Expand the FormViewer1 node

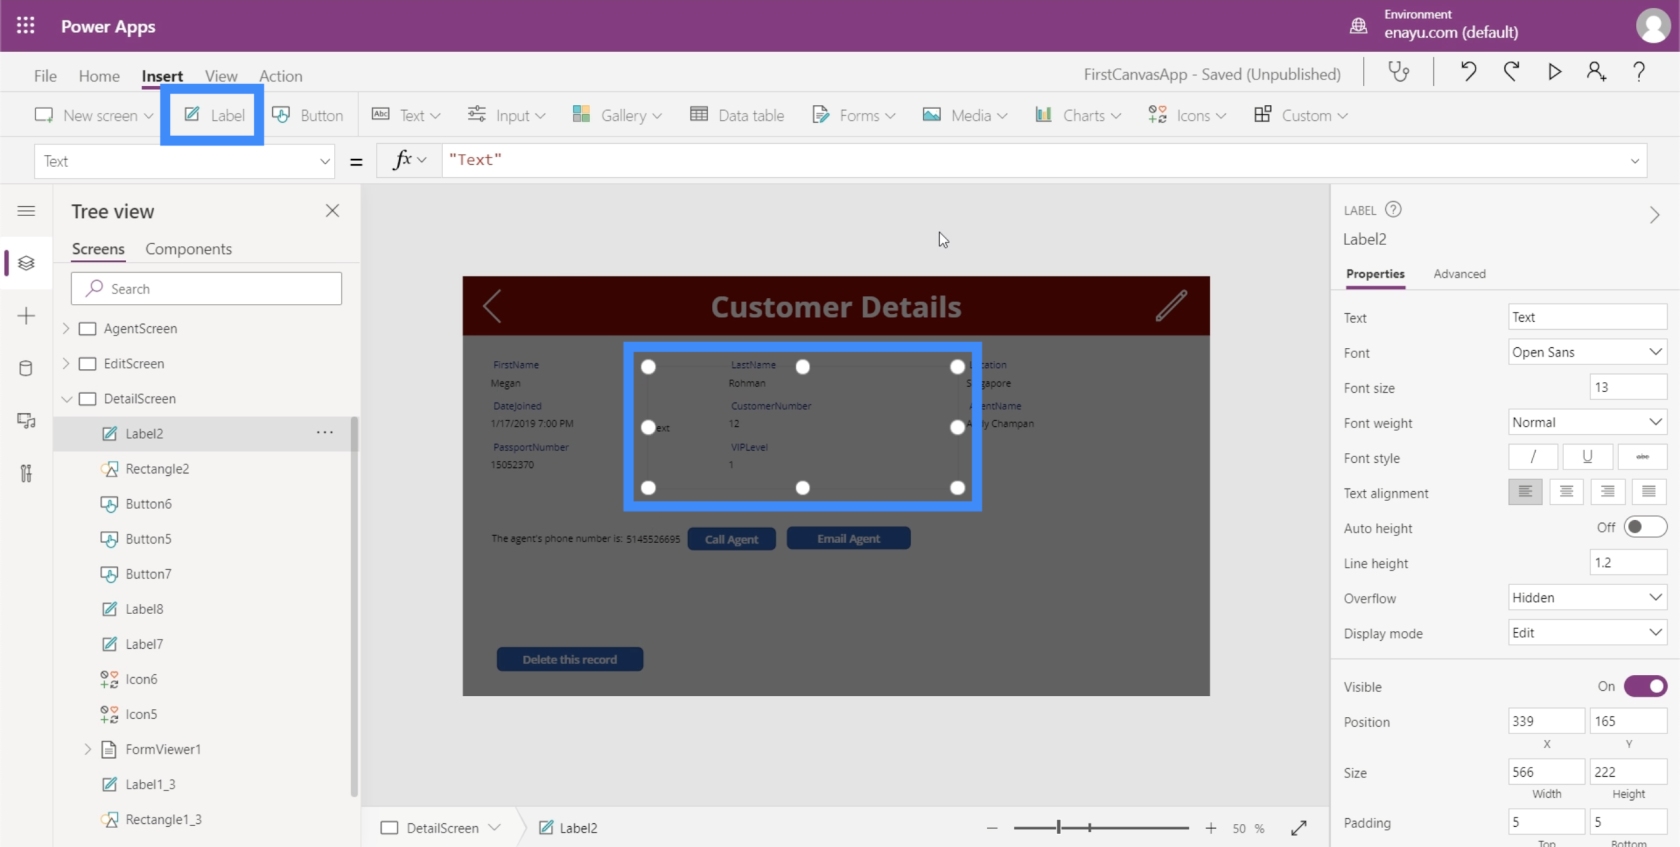(x=88, y=749)
